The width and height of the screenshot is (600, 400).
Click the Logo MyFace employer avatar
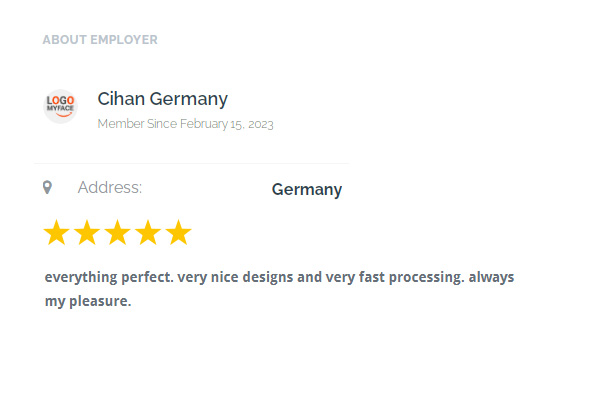60,106
